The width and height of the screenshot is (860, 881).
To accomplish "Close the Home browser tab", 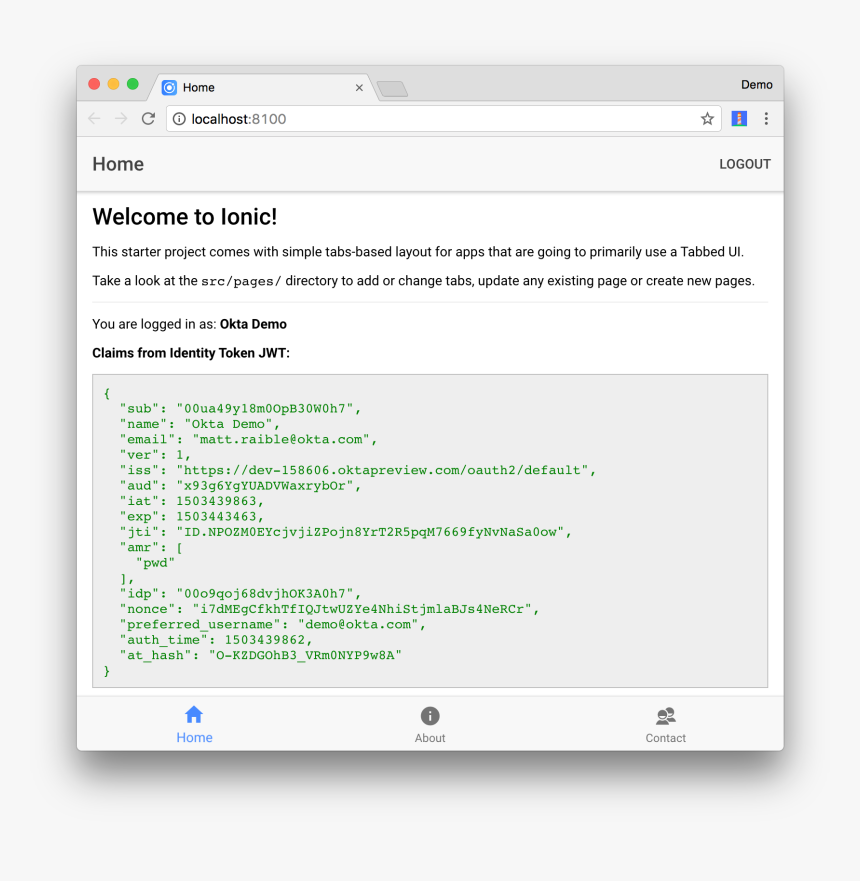I will [x=359, y=88].
